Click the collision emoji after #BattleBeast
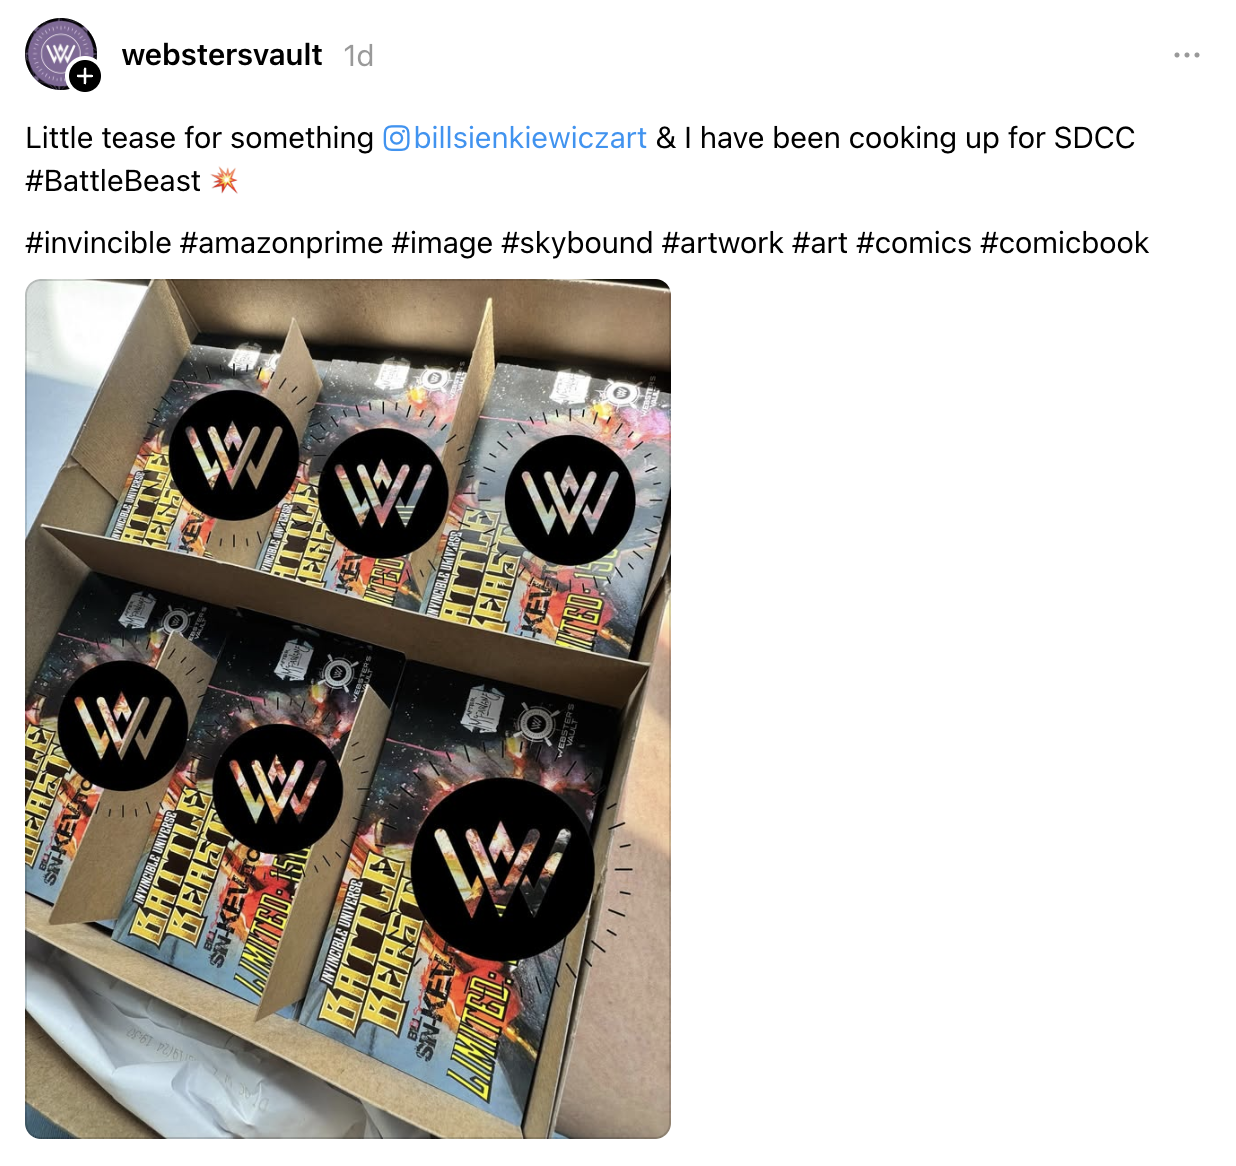 [x=224, y=181]
